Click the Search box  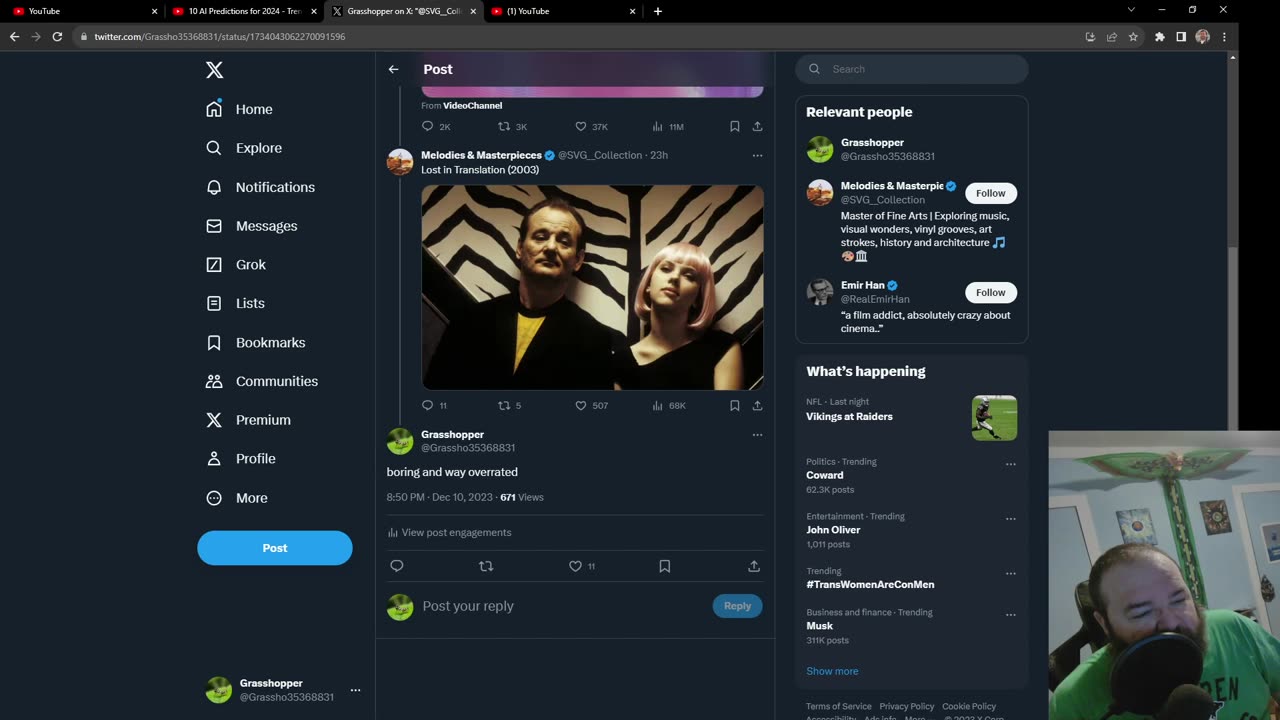point(912,69)
